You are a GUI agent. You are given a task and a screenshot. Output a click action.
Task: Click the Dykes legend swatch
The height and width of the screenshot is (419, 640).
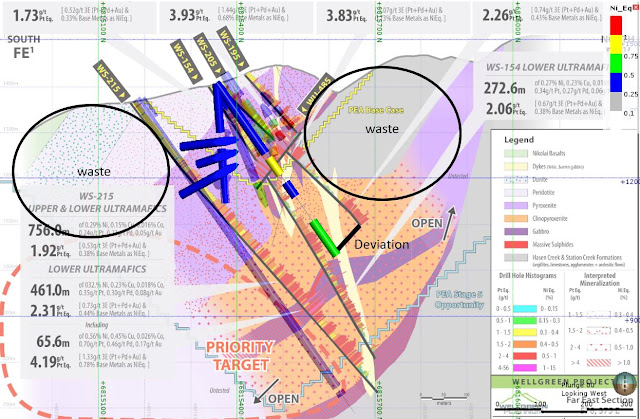[516, 166]
